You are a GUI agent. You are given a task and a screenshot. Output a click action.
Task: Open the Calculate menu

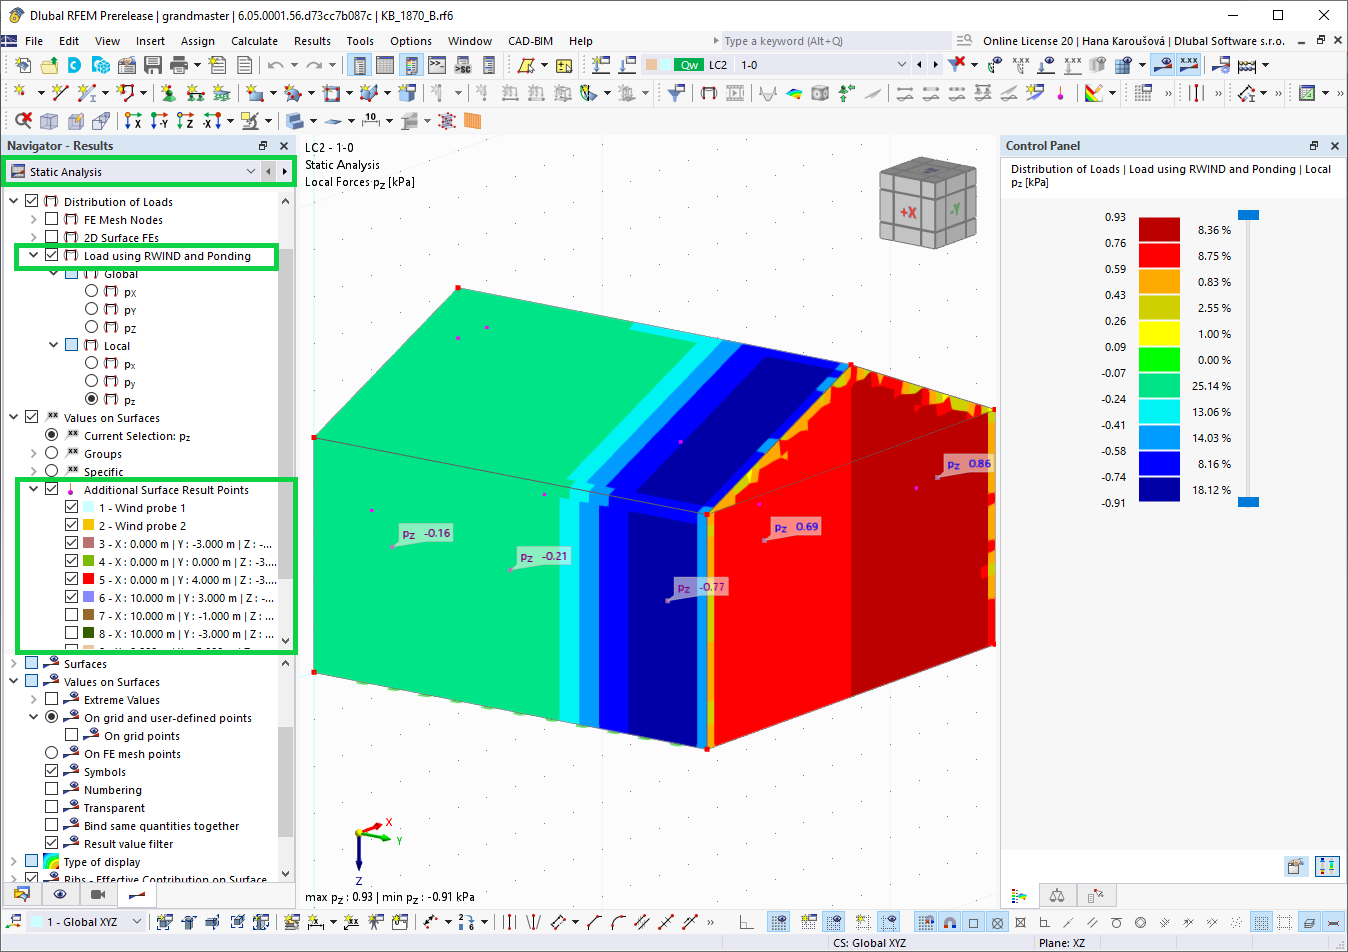point(254,41)
